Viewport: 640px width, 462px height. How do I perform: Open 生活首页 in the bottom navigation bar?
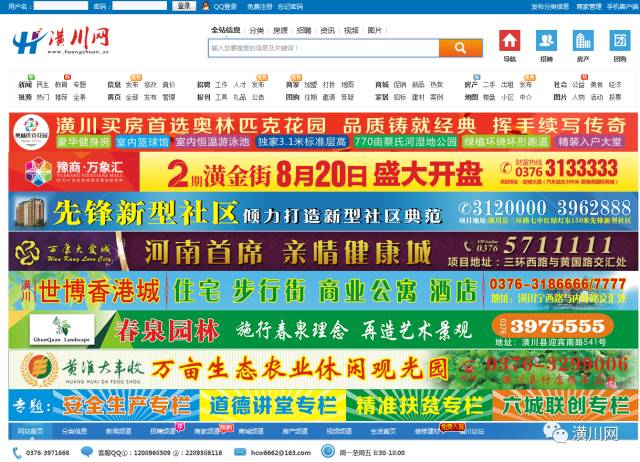383,431
